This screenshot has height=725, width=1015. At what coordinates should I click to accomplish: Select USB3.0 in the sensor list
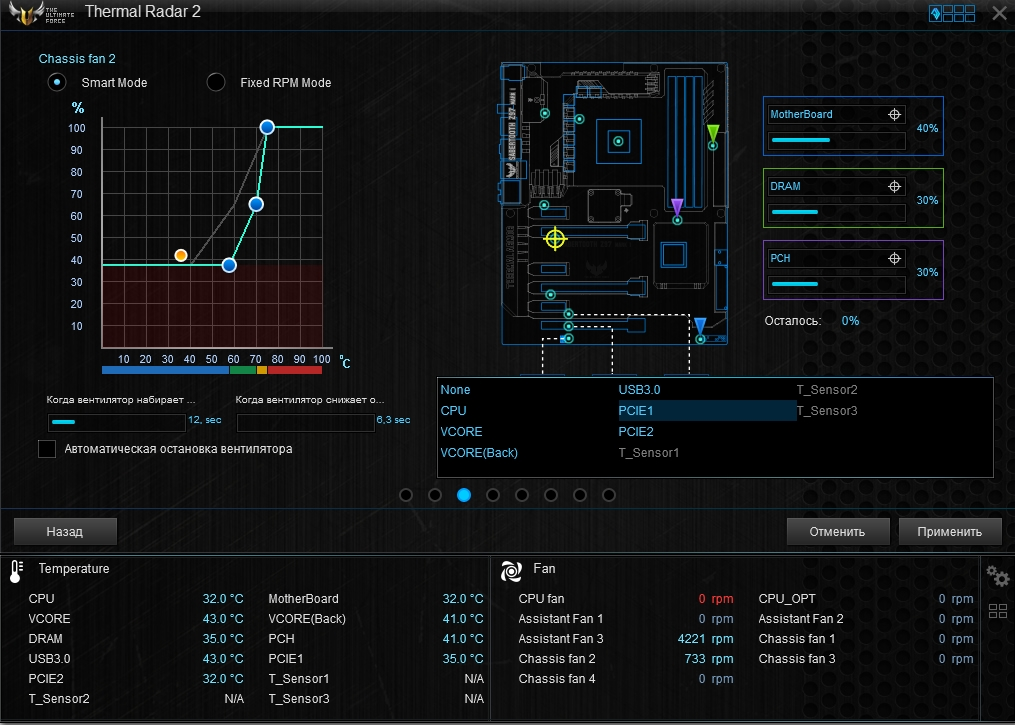pos(639,390)
